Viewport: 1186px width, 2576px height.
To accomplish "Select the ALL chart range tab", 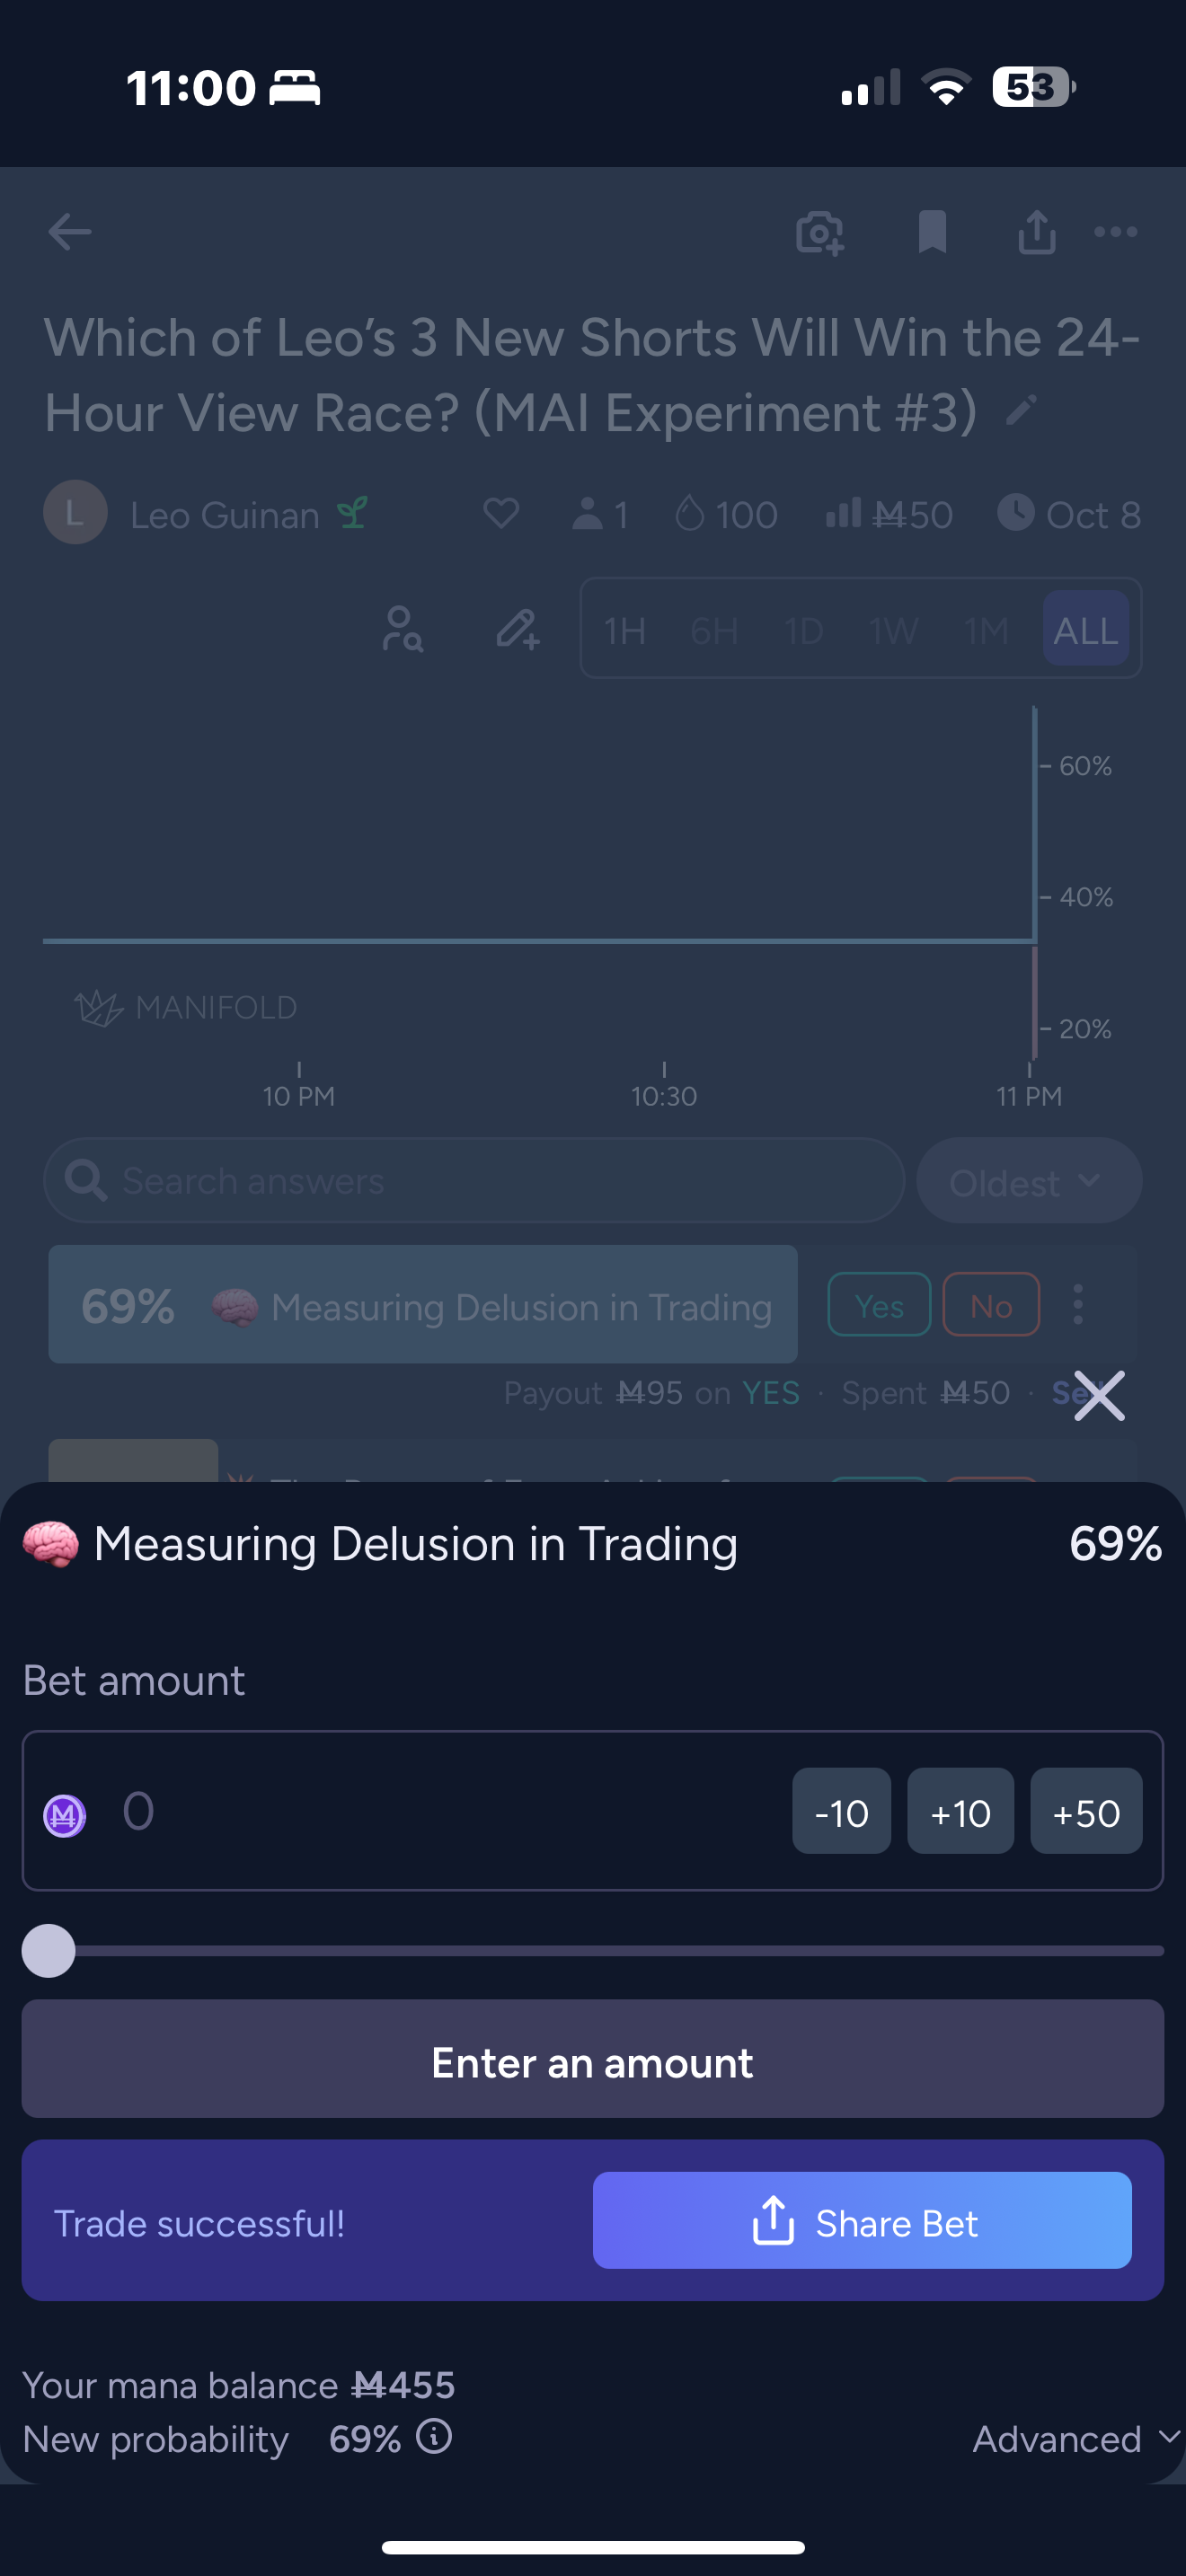I will point(1085,630).
